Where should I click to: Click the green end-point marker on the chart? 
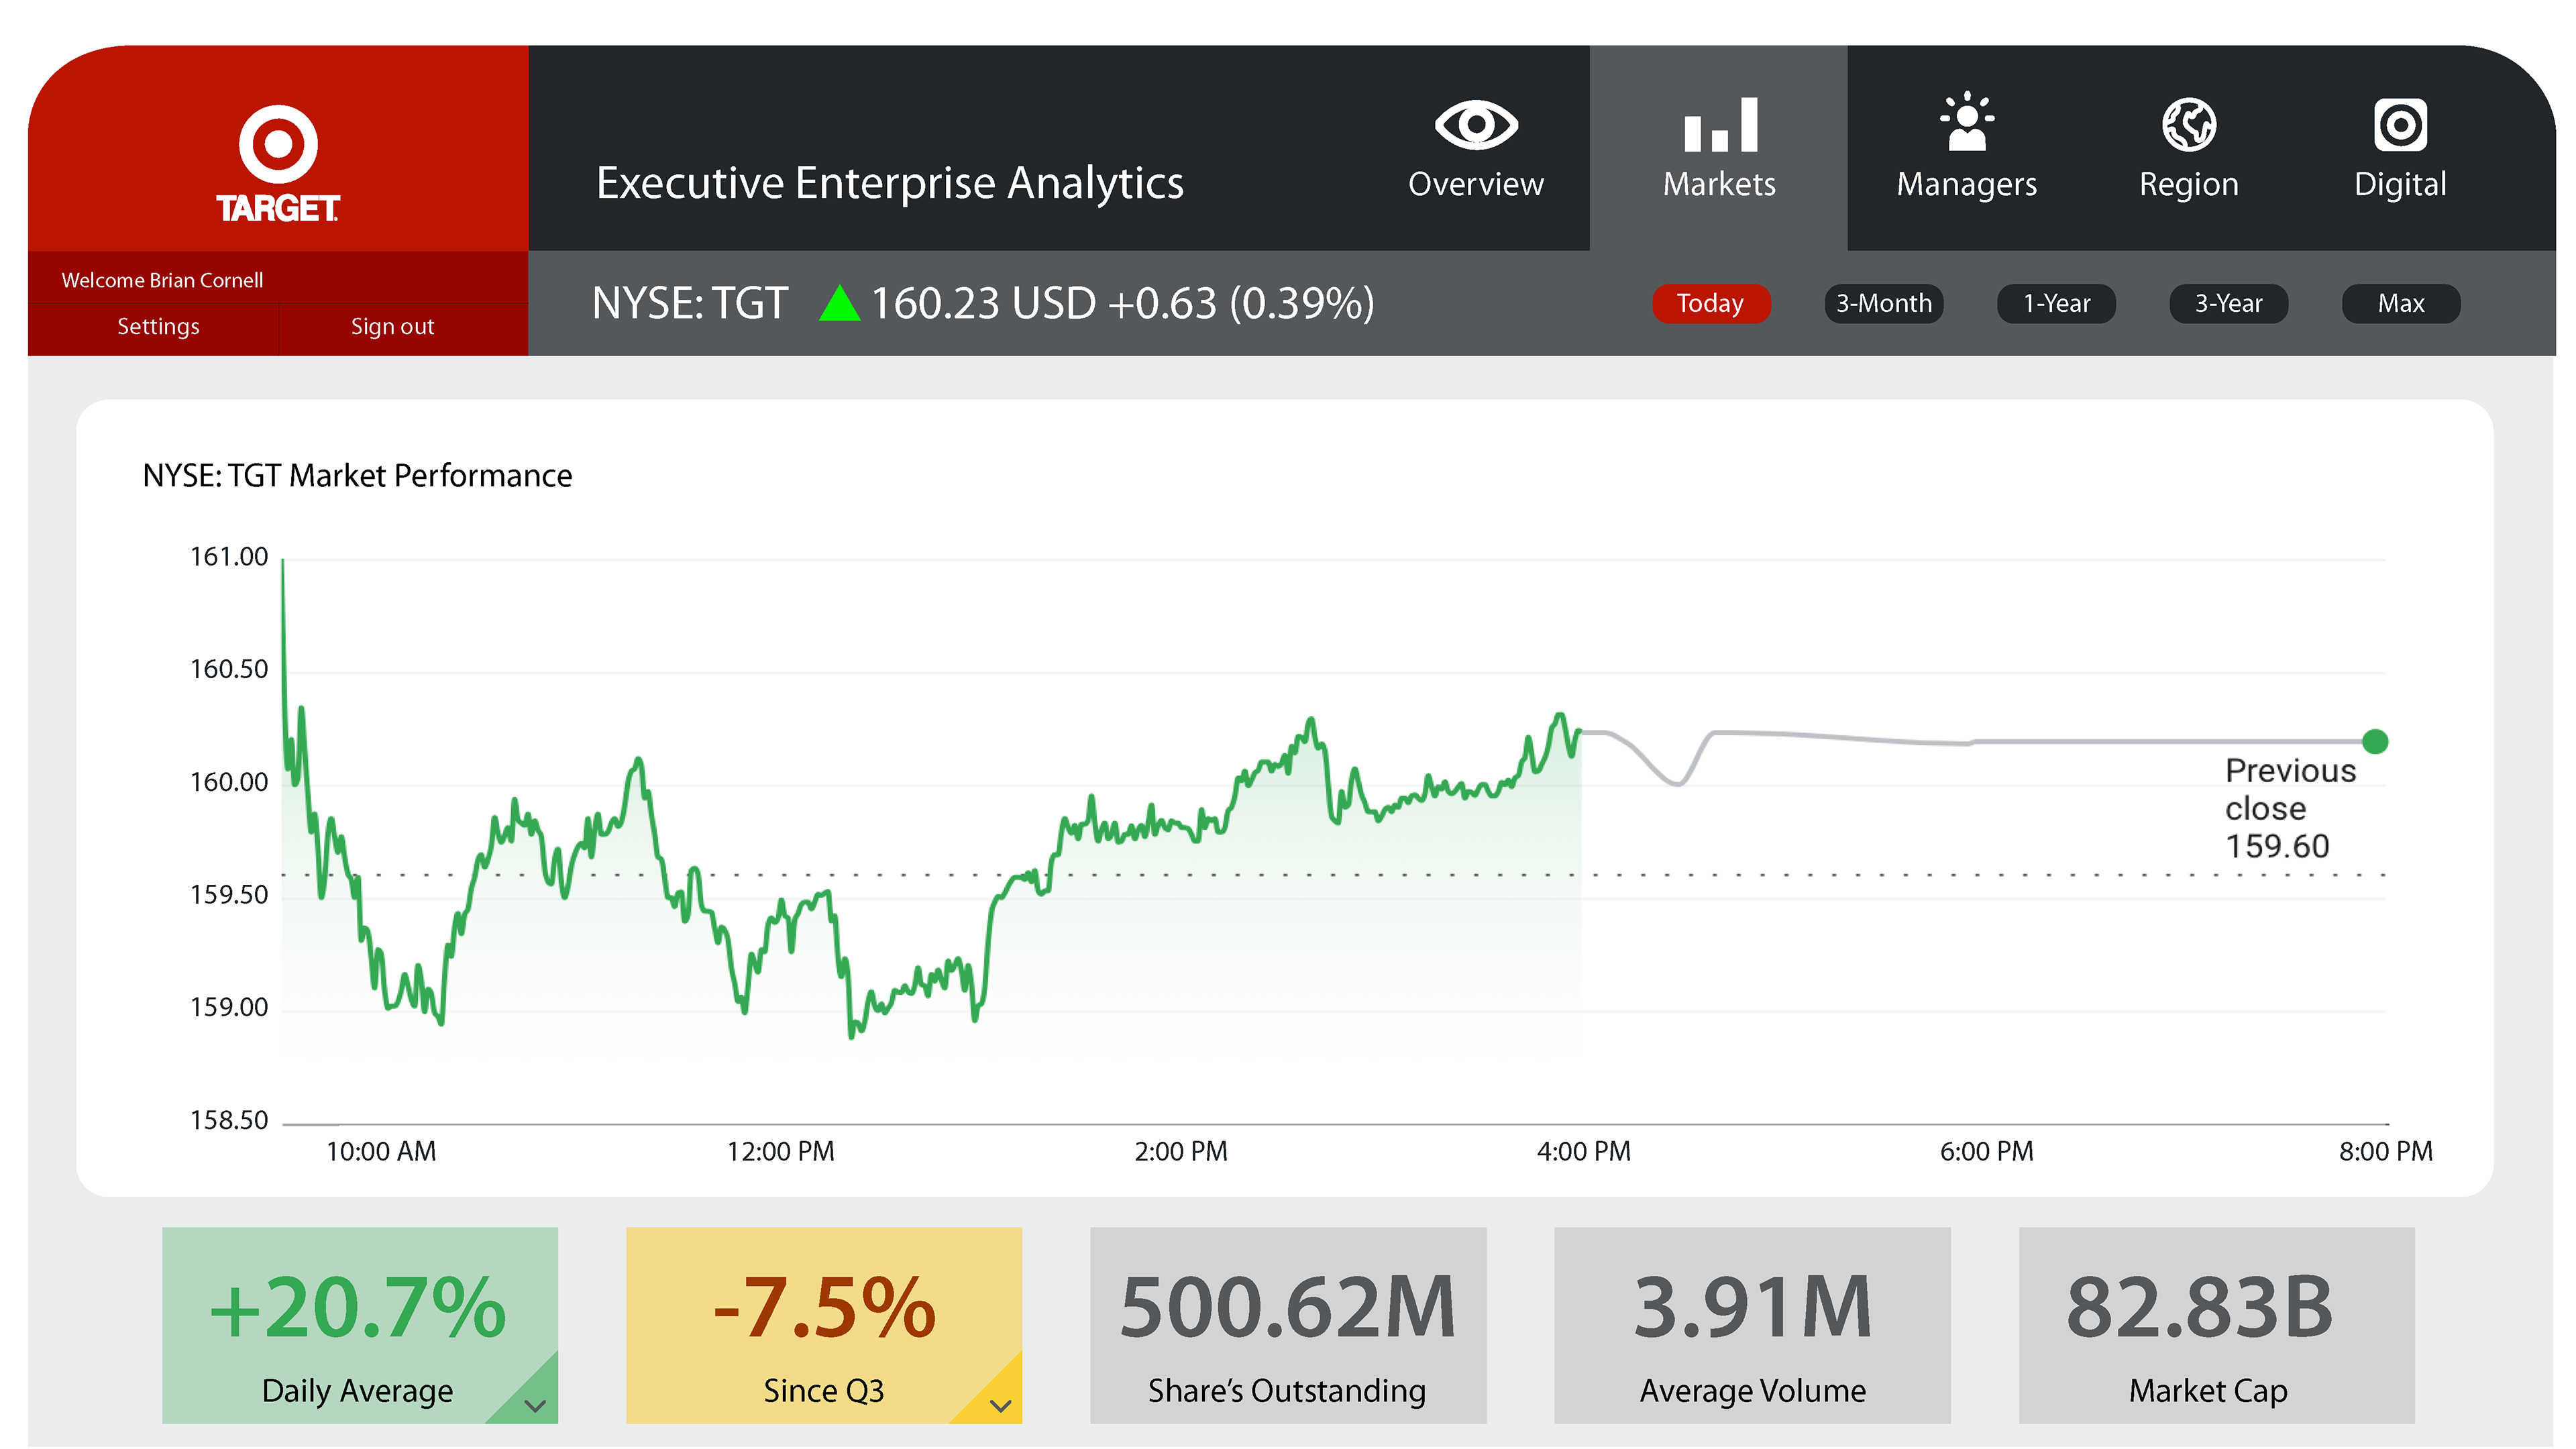(2375, 742)
